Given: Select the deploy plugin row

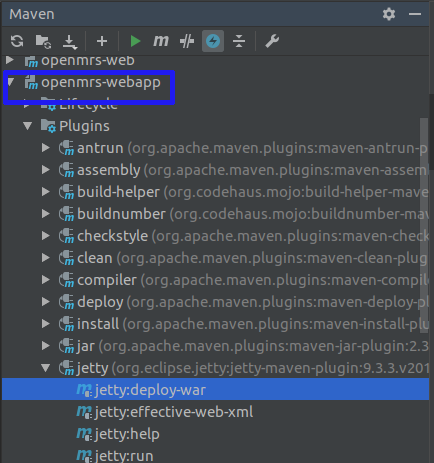Looking at the screenshot, I should (215, 302).
